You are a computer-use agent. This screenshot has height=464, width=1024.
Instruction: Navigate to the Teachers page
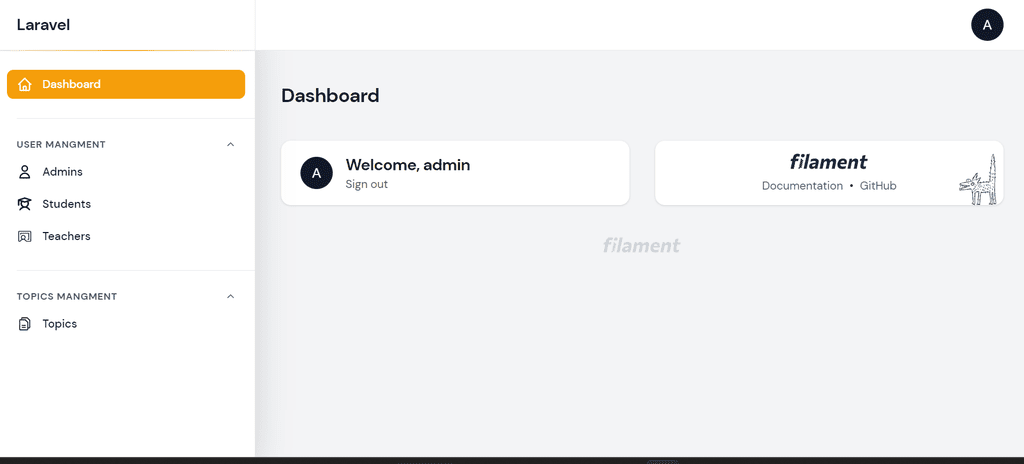tap(126, 236)
